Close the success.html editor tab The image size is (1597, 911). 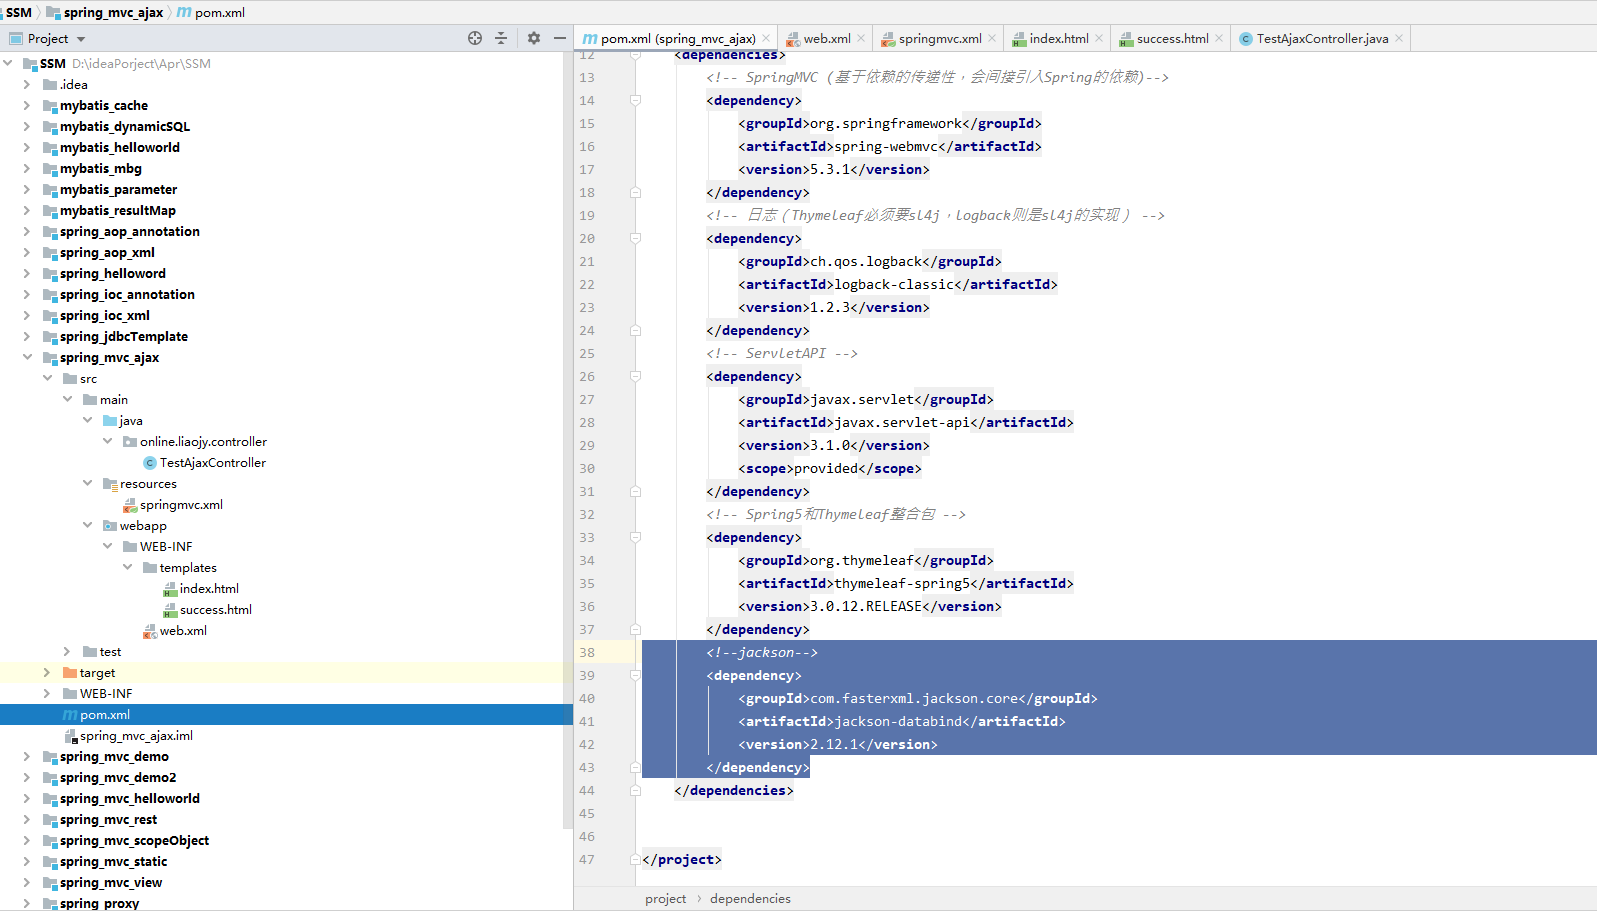tap(1219, 39)
